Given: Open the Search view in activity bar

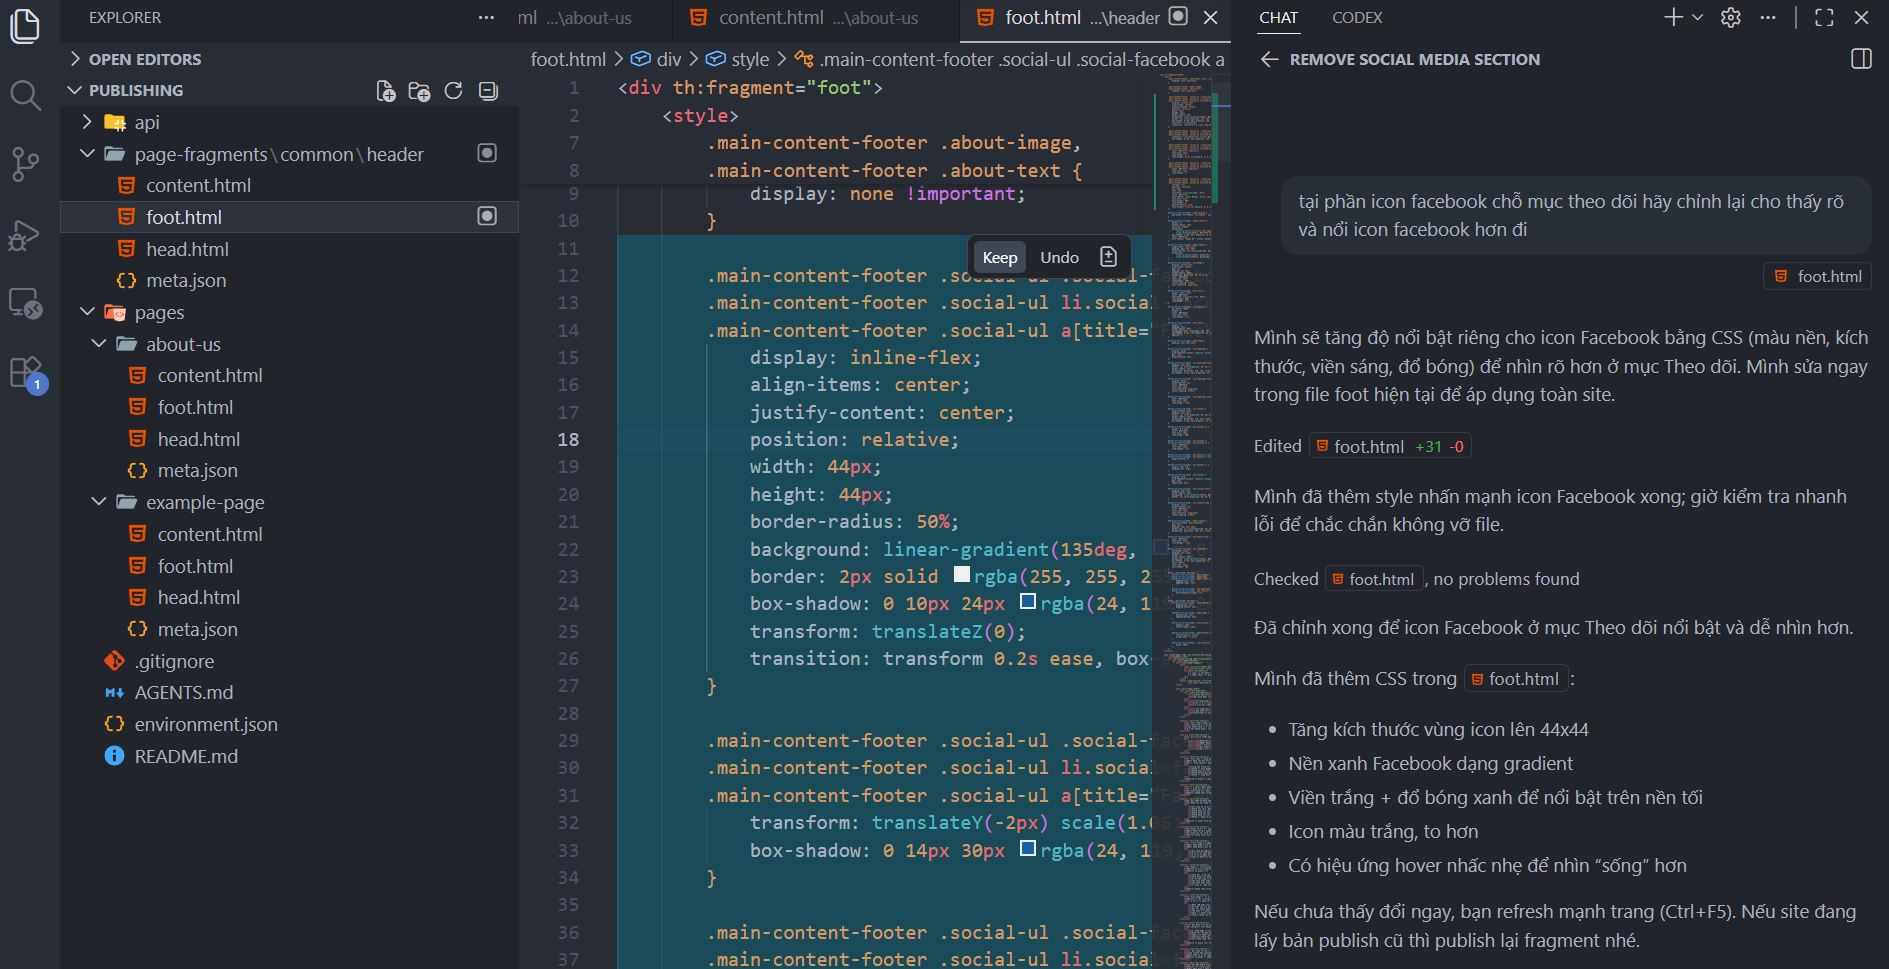Looking at the screenshot, I should click(x=25, y=96).
